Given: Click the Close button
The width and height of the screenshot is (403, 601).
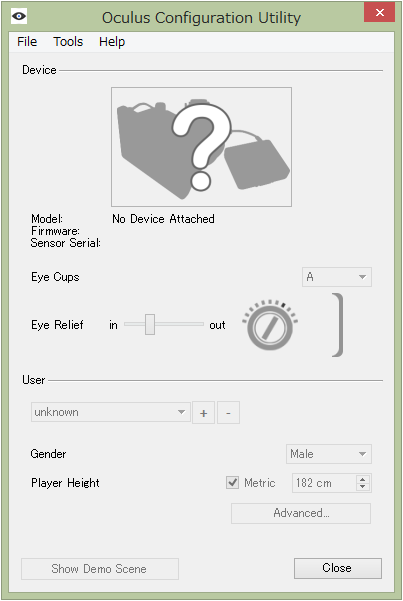Looking at the screenshot, I should pos(338,568).
